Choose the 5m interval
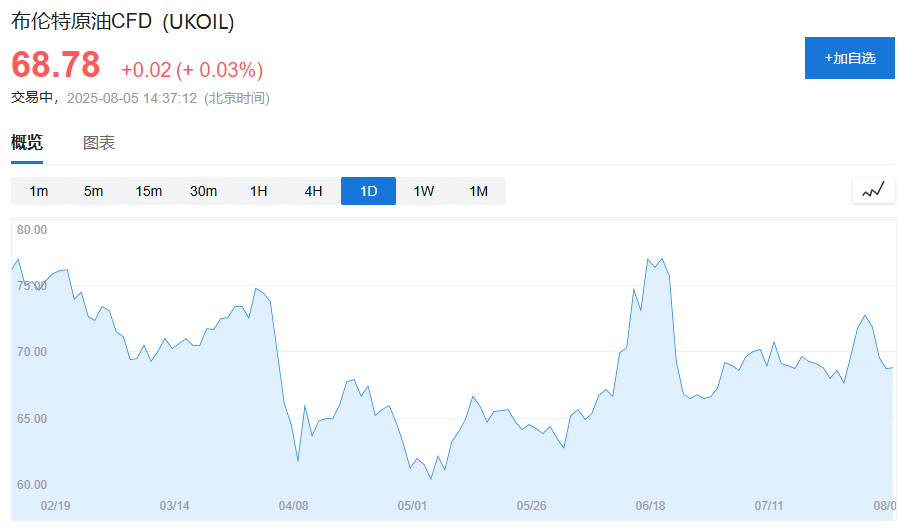The height and width of the screenshot is (532, 913). (93, 191)
